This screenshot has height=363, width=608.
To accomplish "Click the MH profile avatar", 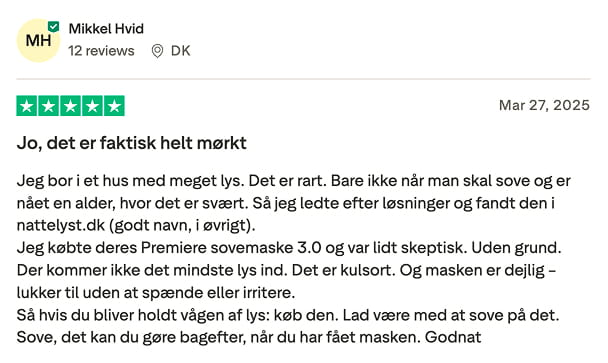I will tap(38, 40).
